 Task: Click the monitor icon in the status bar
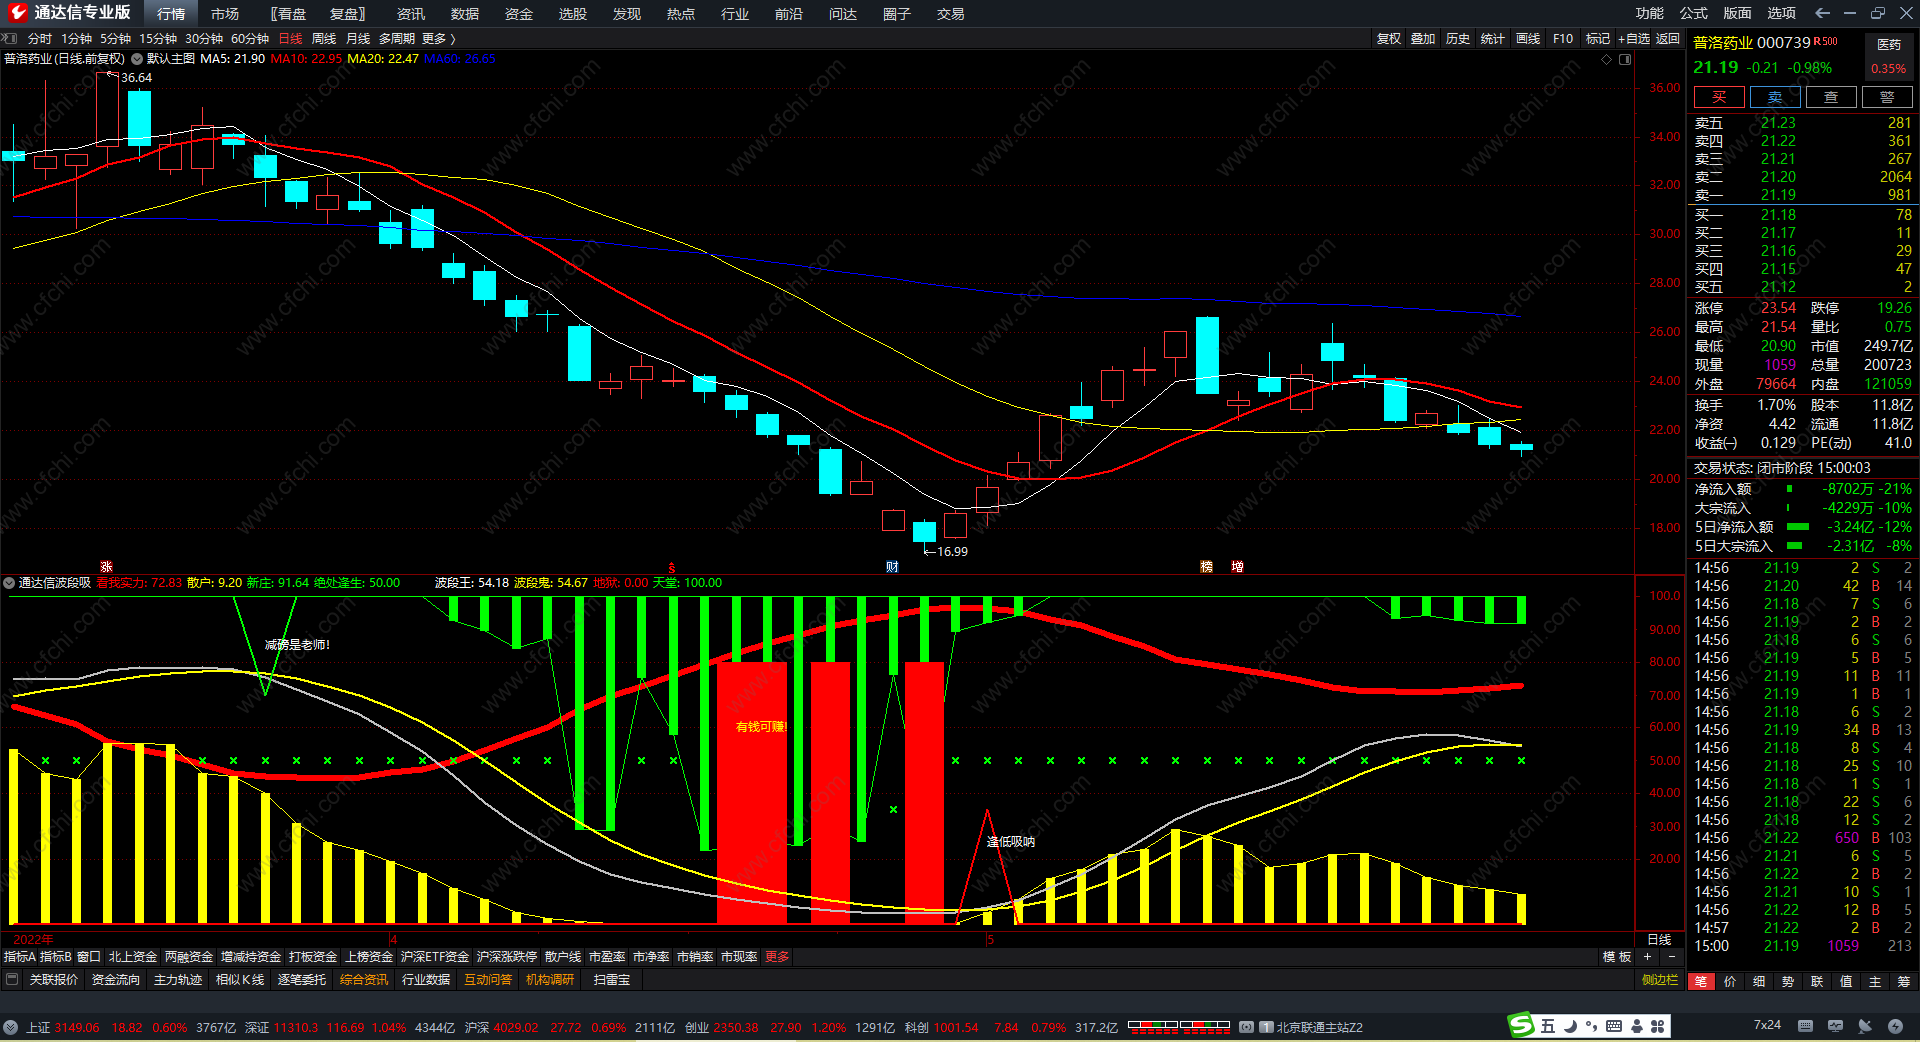pyautogui.click(x=1835, y=1026)
